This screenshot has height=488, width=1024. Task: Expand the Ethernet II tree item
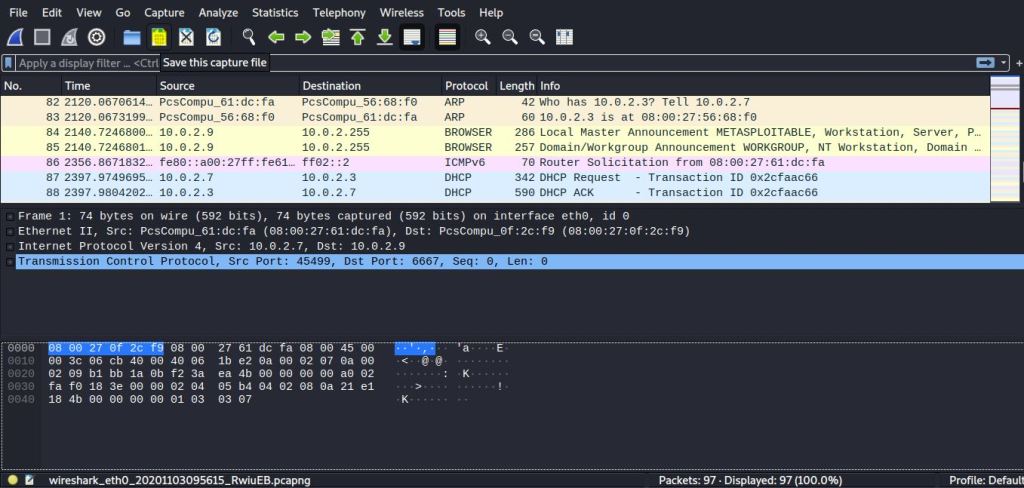tap(9, 231)
